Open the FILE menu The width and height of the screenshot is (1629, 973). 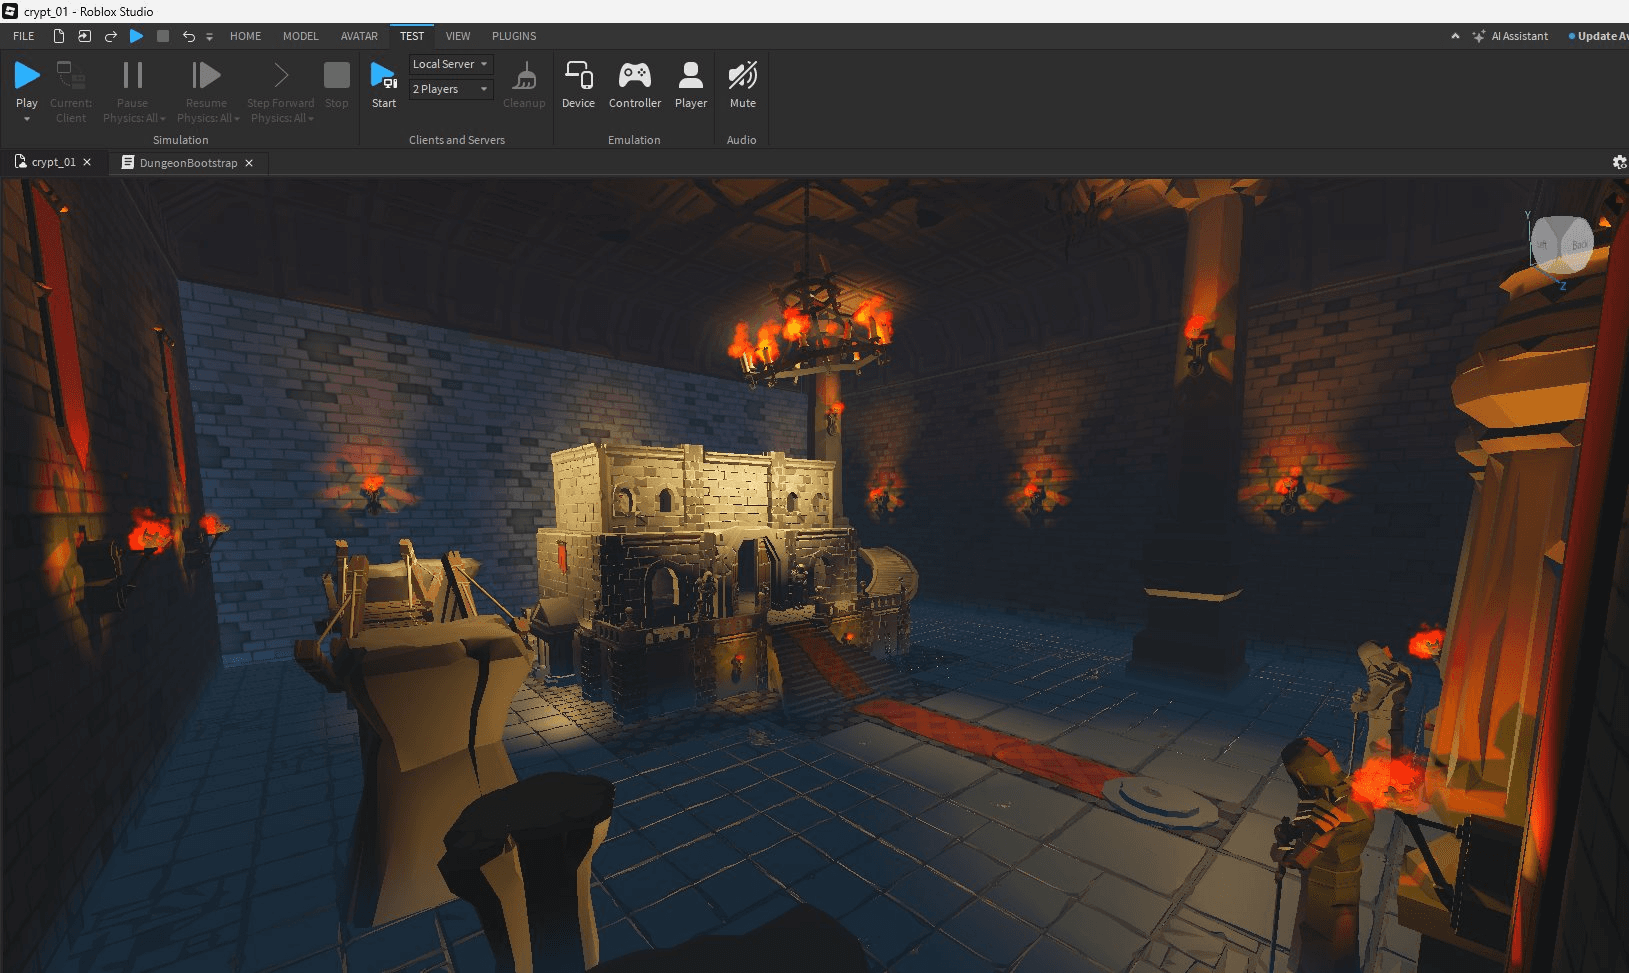point(24,36)
